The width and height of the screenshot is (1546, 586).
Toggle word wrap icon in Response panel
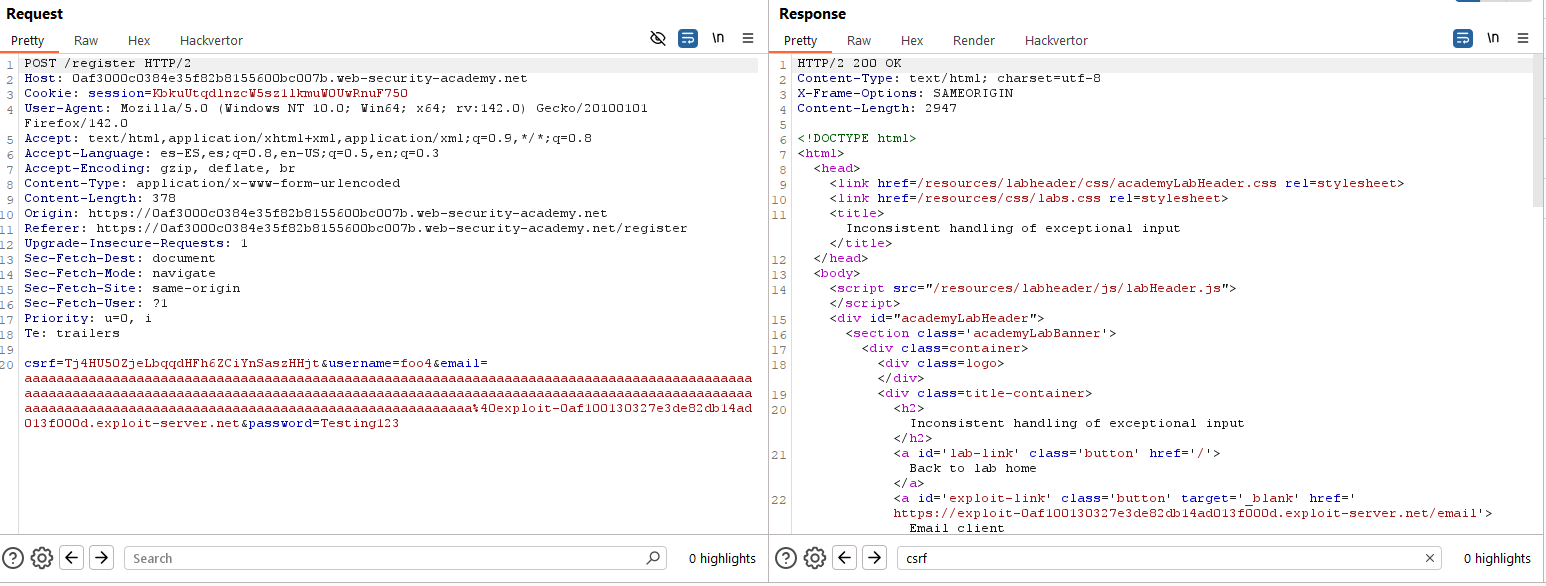(1463, 39)
